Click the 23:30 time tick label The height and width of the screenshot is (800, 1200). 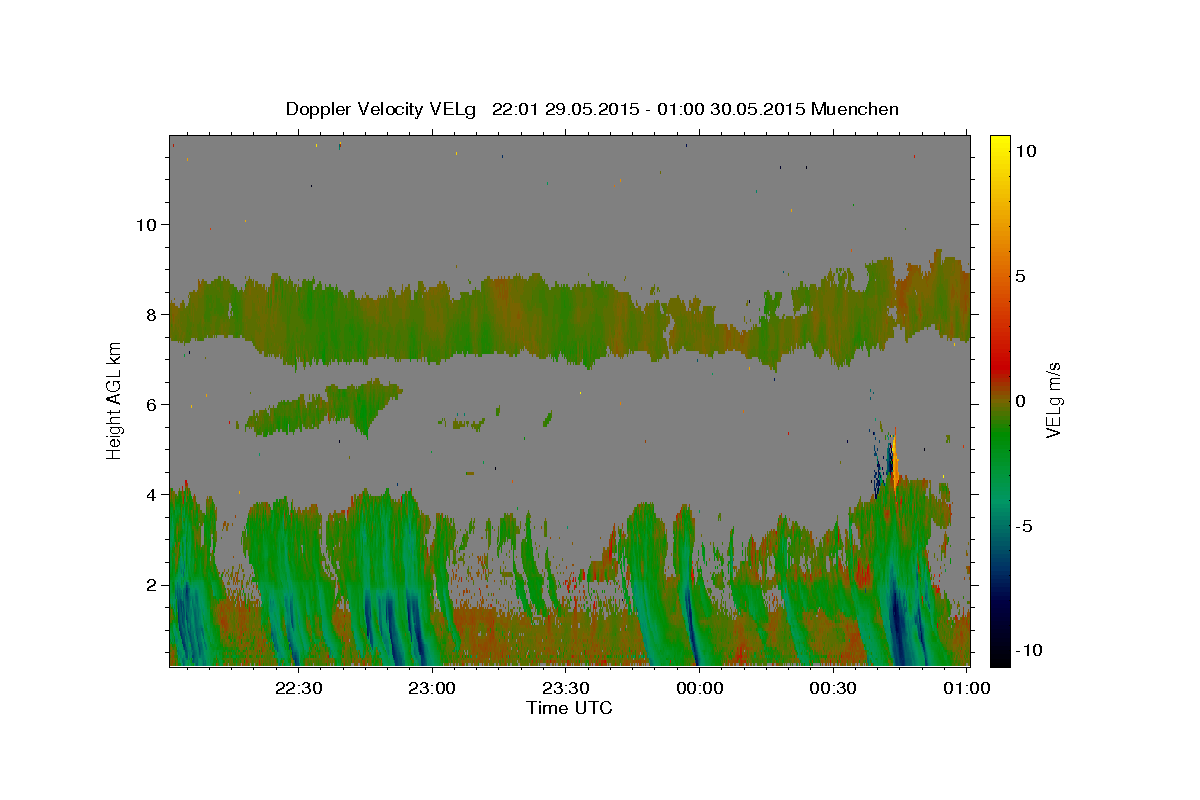click(x=567, y=688)
